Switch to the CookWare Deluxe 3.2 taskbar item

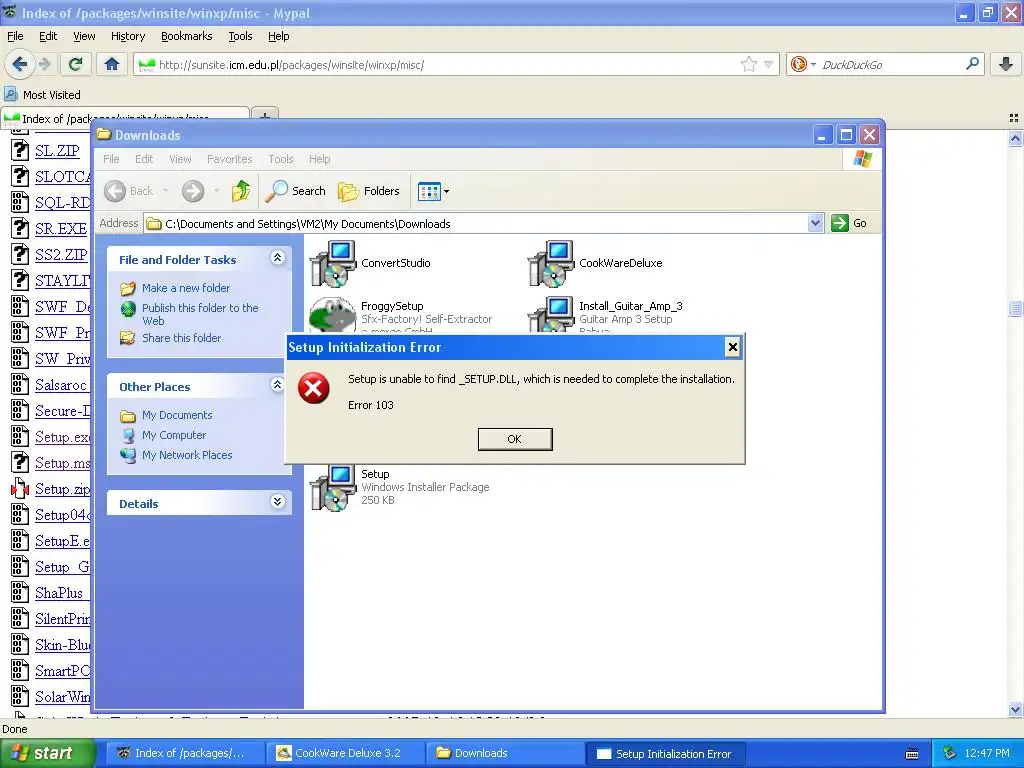346,753
